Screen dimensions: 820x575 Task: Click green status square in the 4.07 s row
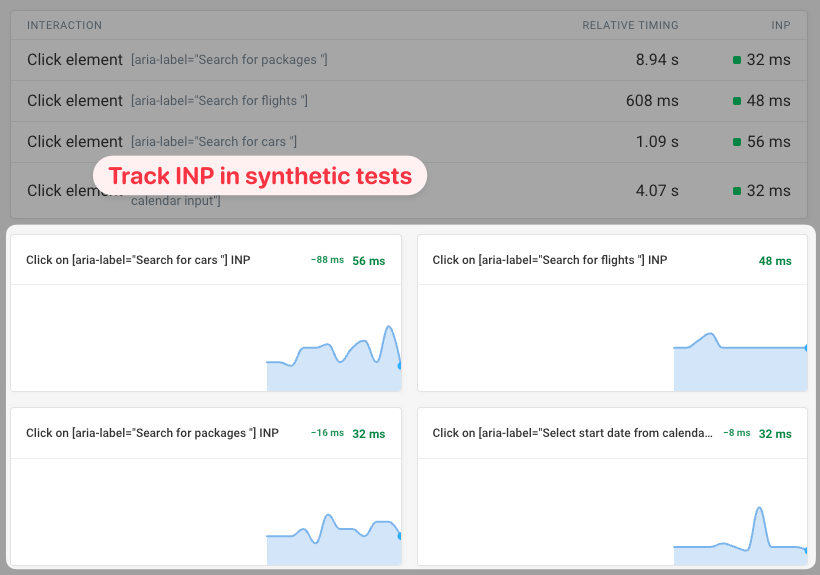tap(737, 191)
